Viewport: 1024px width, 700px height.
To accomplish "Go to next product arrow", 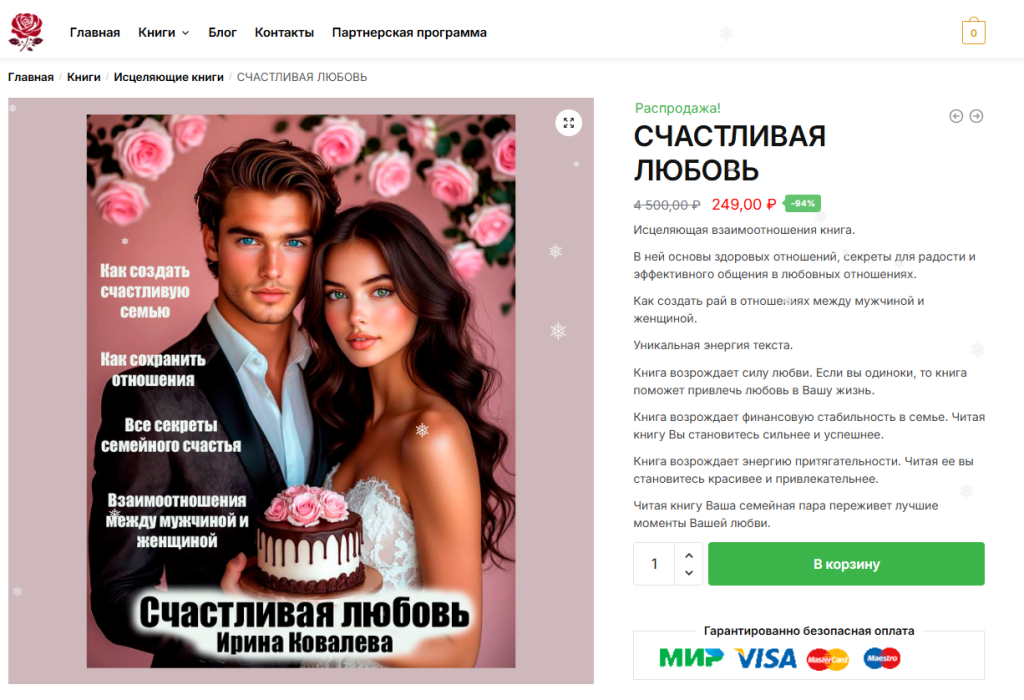I will coord(976,116).
